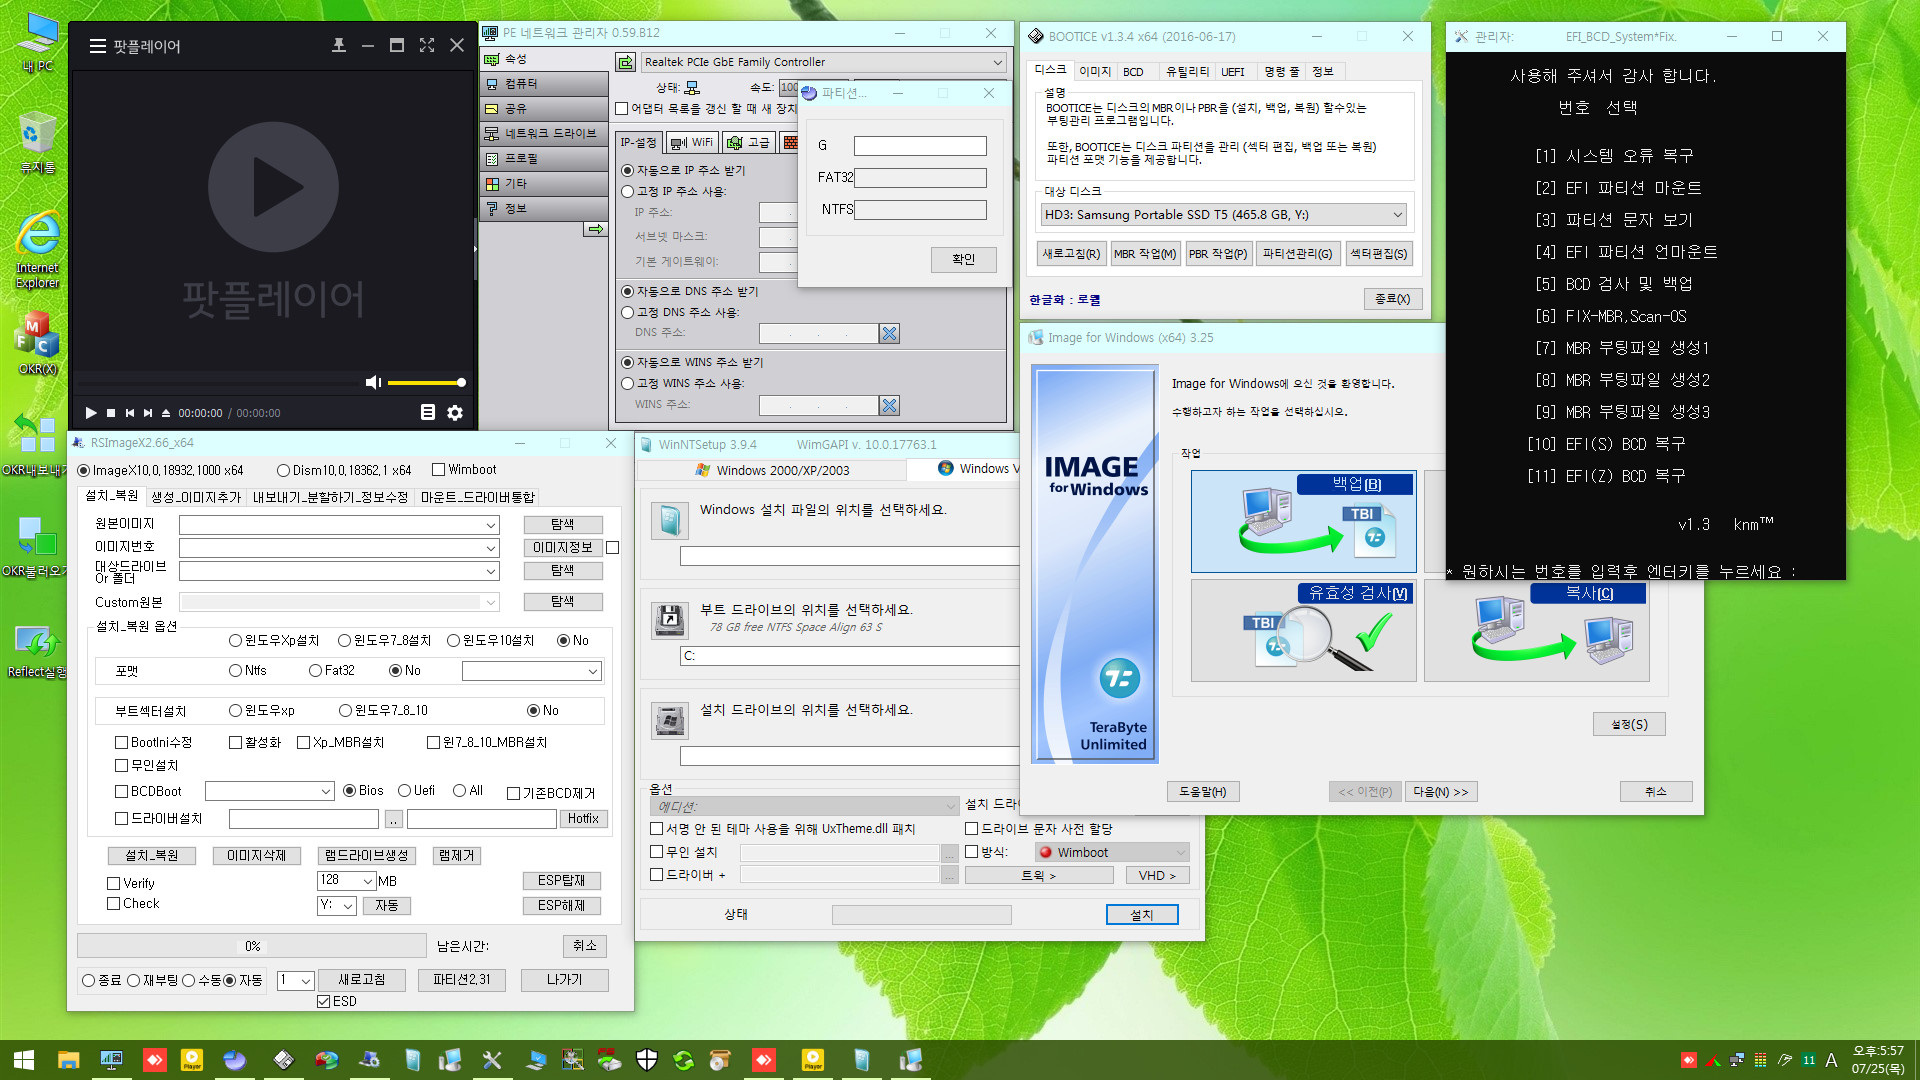
Task: Open the Reflect실행 desktop icon
Action: pyautogui.click(x=37, y=650)
